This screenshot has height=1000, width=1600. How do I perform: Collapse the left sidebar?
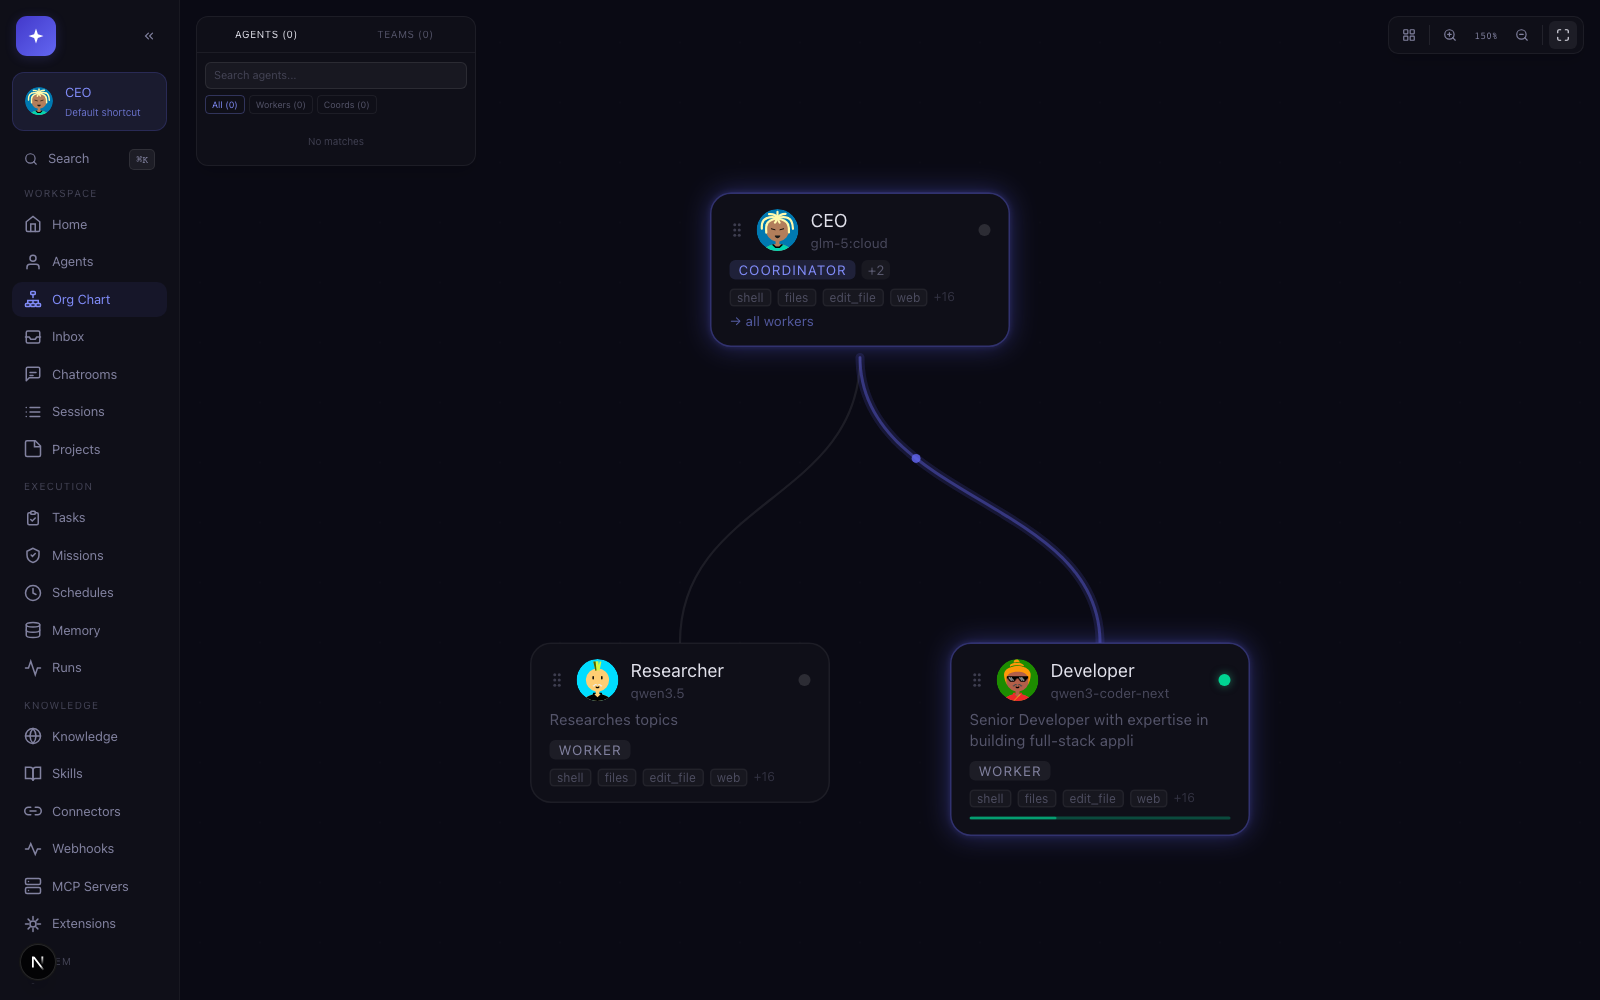(149, 35)
